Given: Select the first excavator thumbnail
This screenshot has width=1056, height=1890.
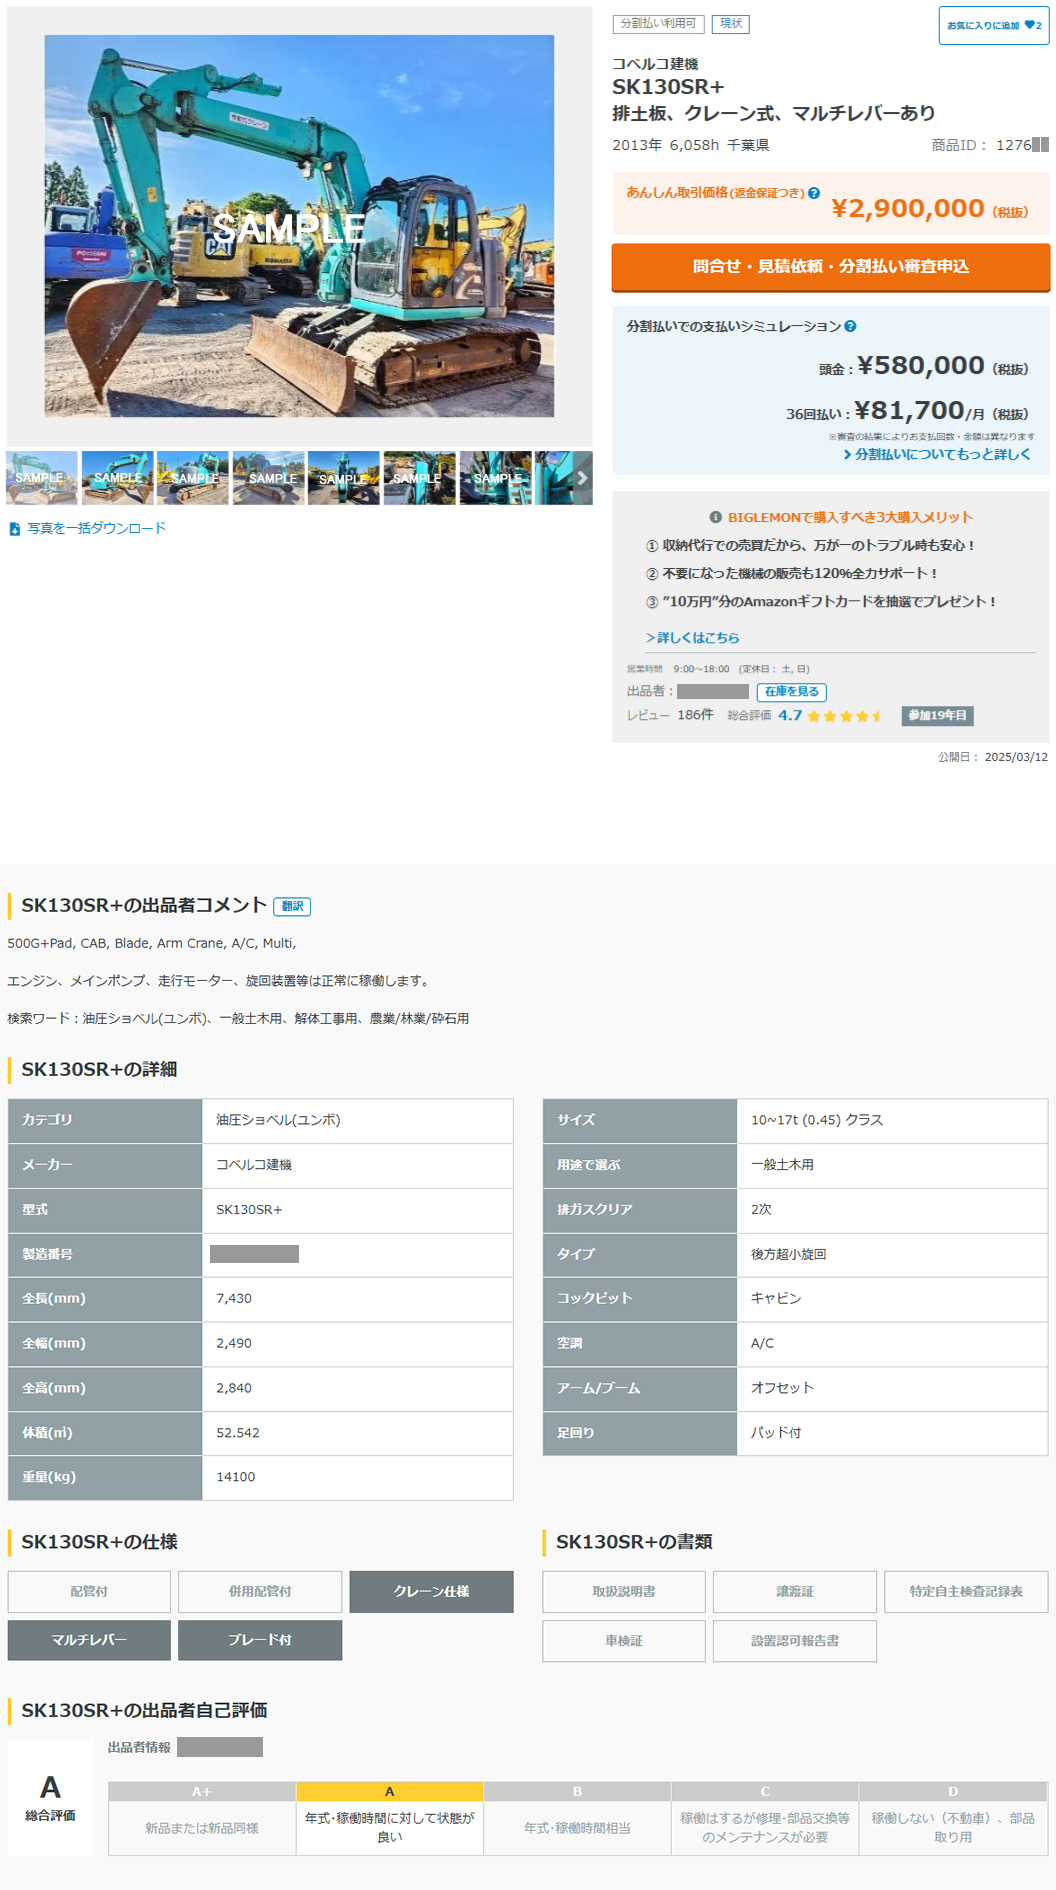Looking at the screenshot, I should 42,478.
